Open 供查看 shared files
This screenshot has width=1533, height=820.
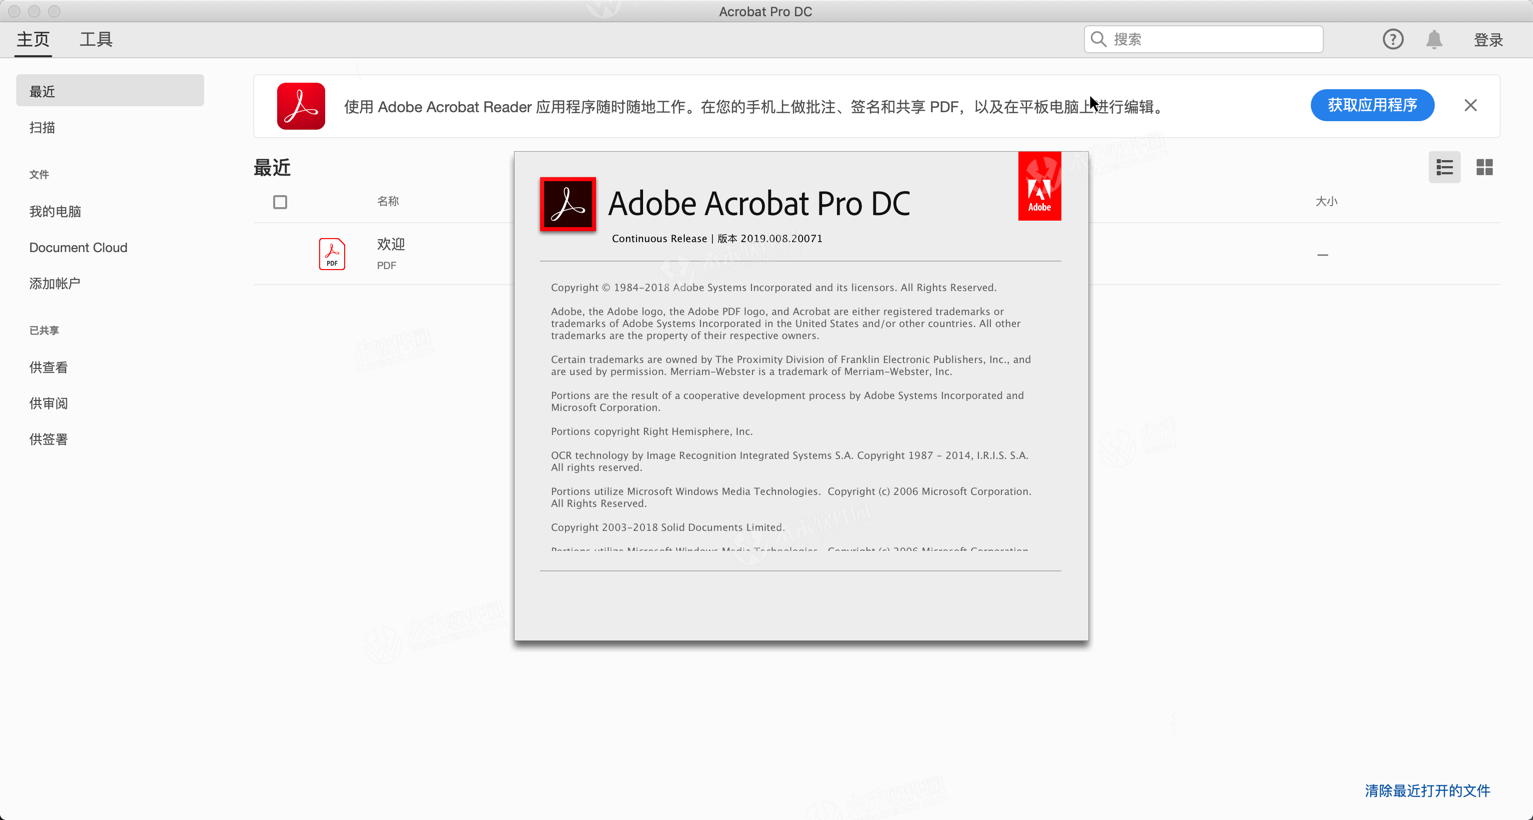(48, 368)
